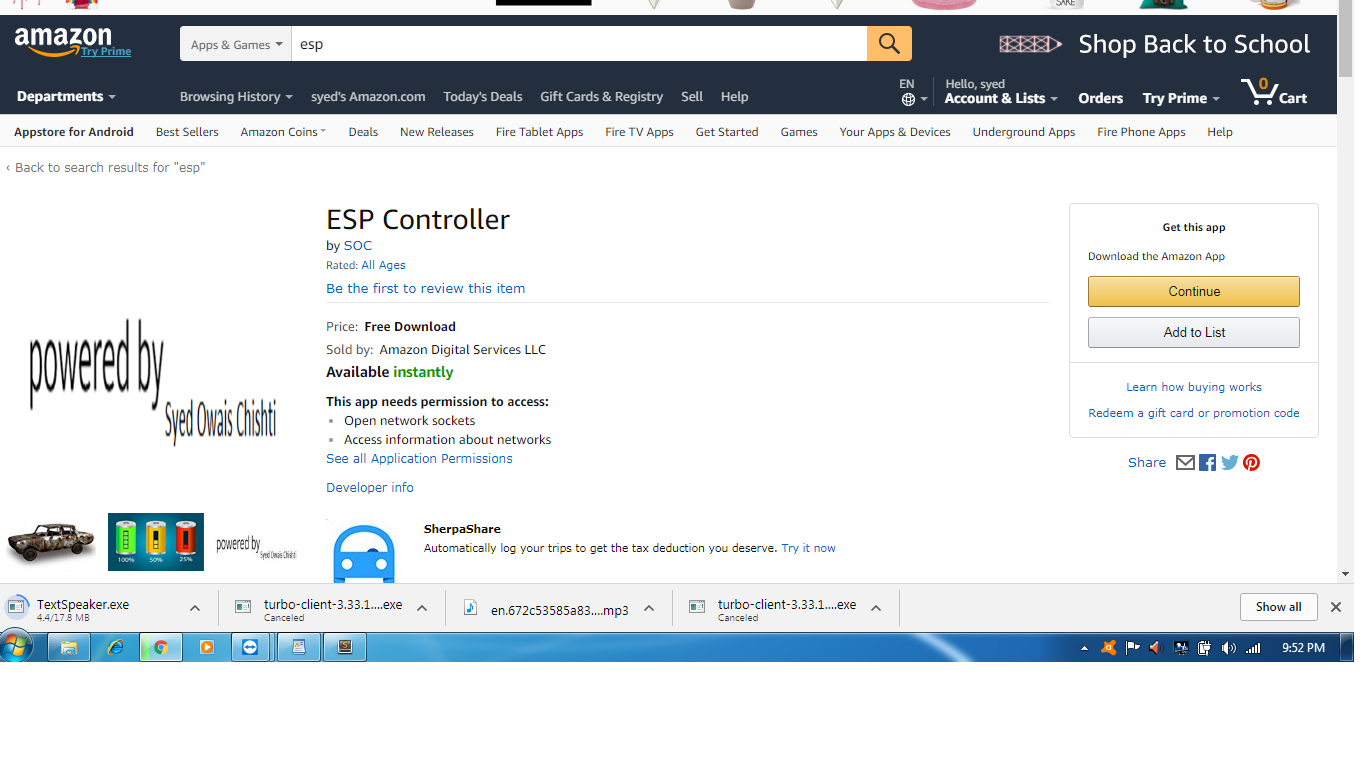Share on Pinterest
The height and width of the screenshot is (768, 1366).
pos(1251,462)
